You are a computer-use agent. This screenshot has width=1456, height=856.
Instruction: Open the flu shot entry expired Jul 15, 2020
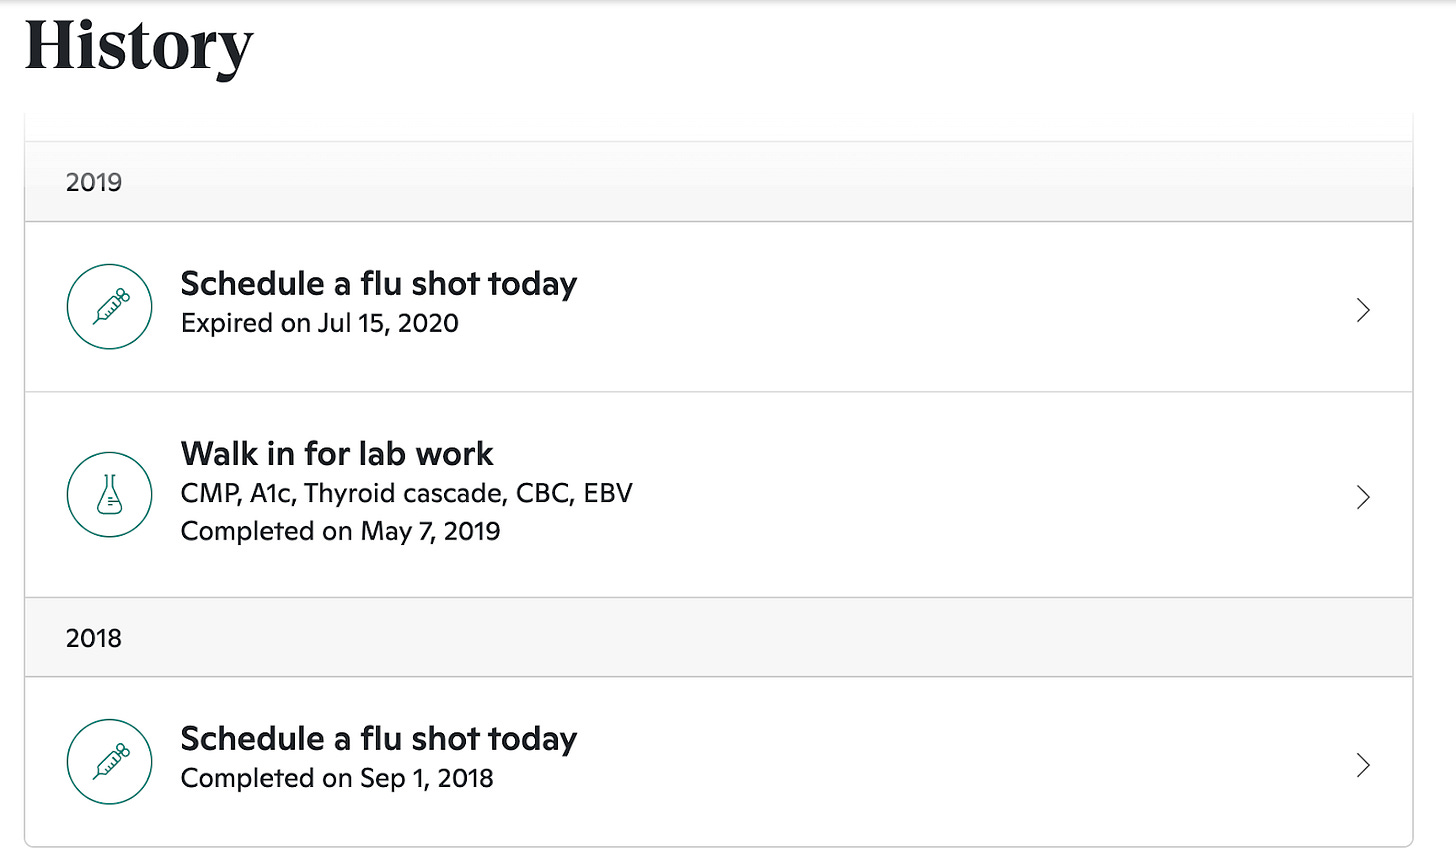[x=378, y=284]
